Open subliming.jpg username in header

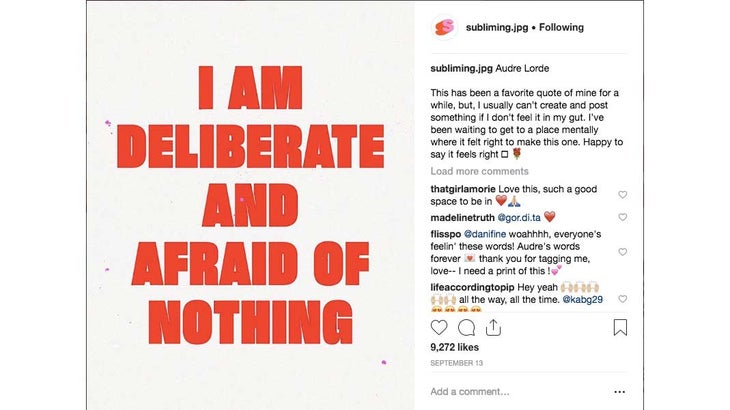pyautogui.click(x=497, y=27)
